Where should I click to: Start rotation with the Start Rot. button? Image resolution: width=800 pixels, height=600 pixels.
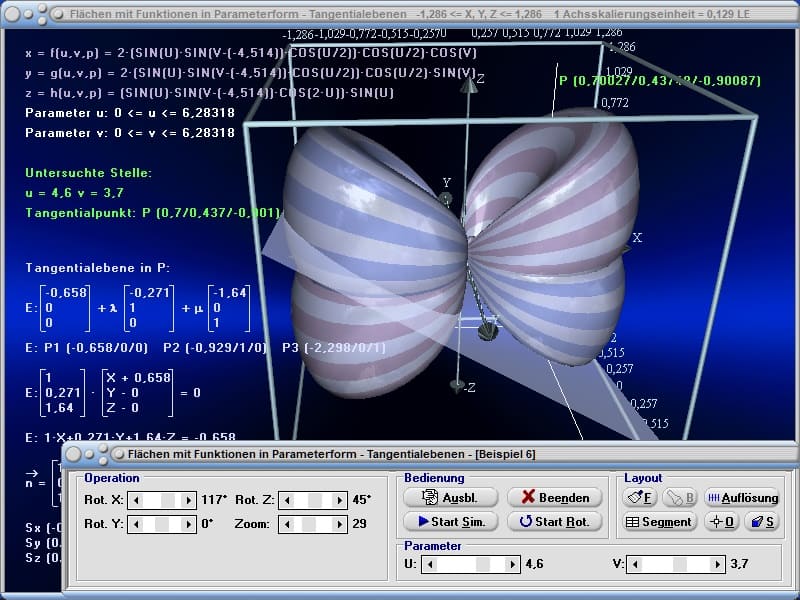click(555, 521)
